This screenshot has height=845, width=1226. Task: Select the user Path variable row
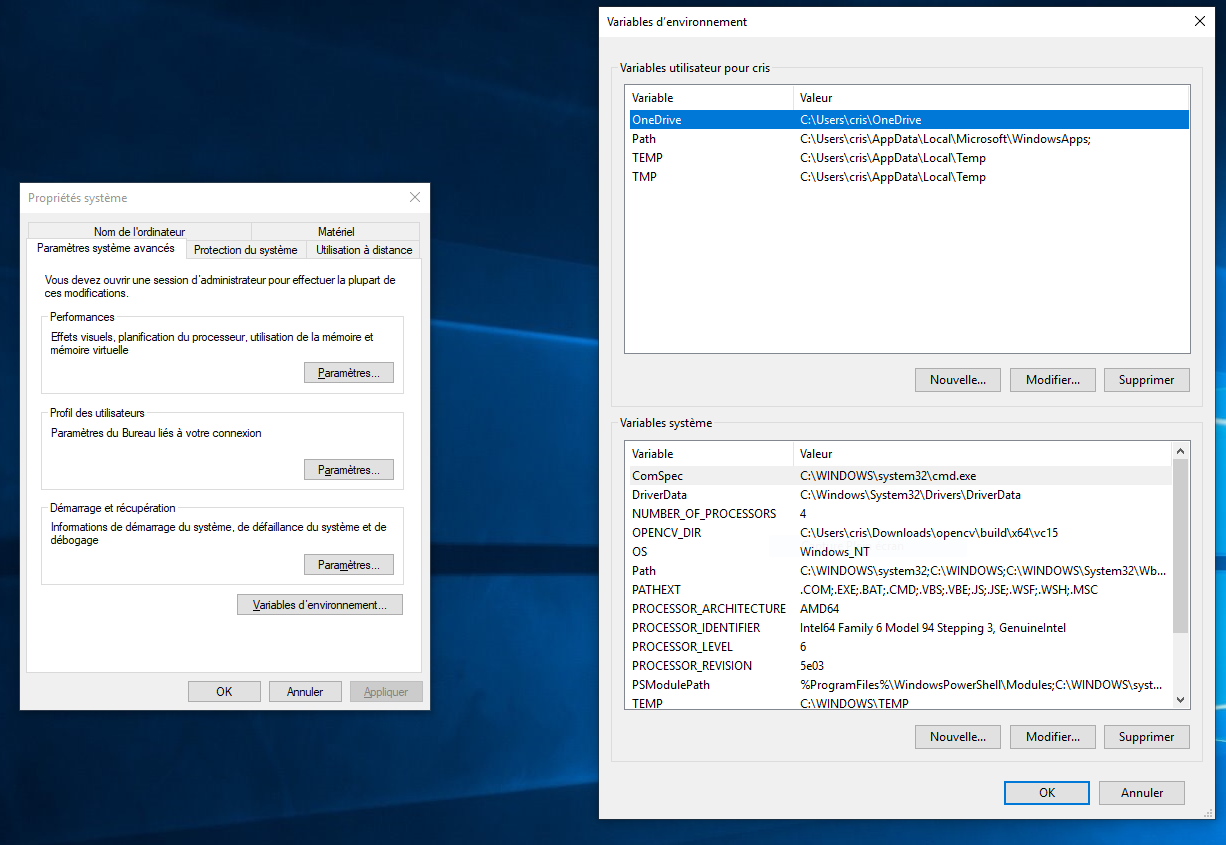[908, 139]
